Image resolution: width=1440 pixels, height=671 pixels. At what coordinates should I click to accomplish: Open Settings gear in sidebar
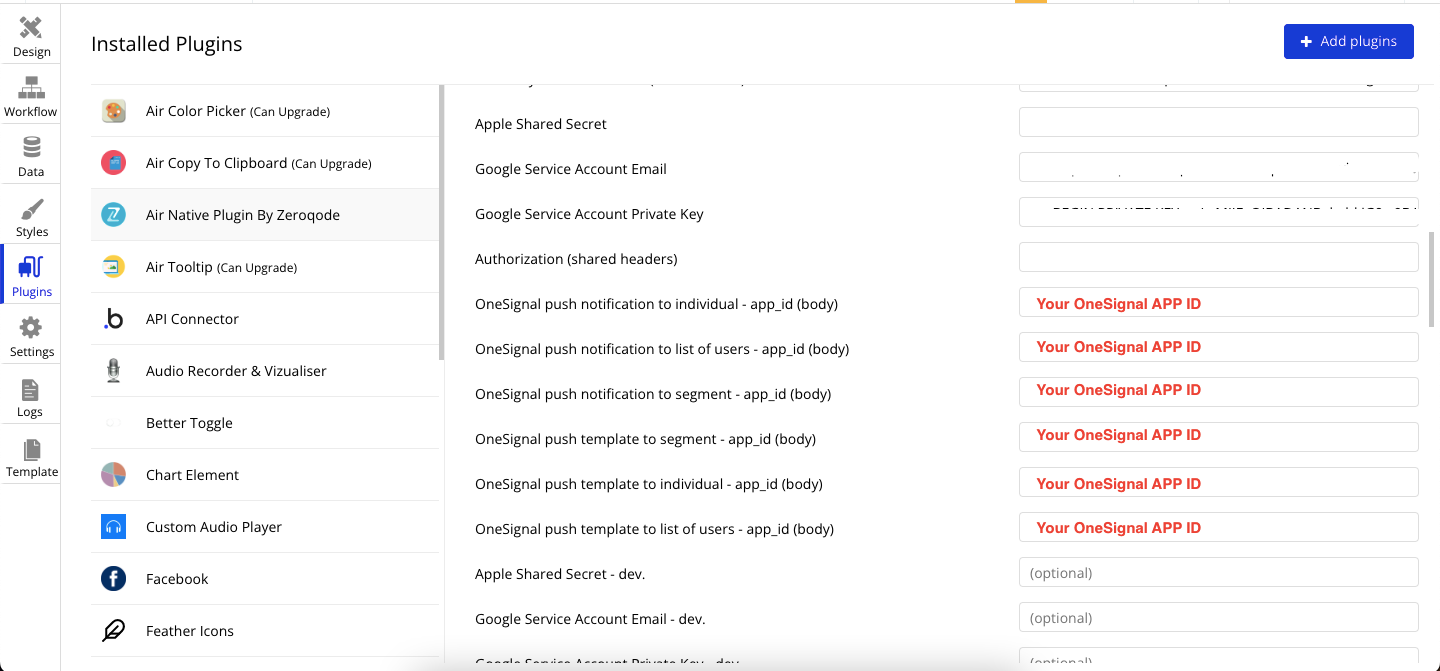click(x=31, y=328)
